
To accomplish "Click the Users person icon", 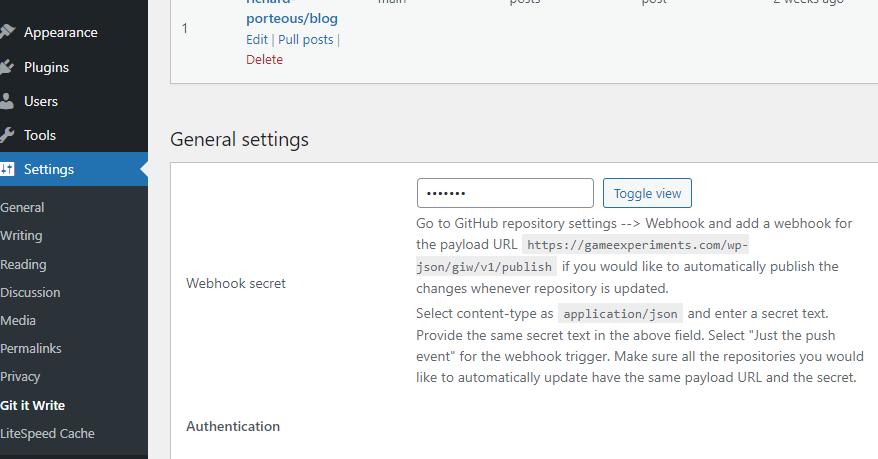I will coord(7,101).
